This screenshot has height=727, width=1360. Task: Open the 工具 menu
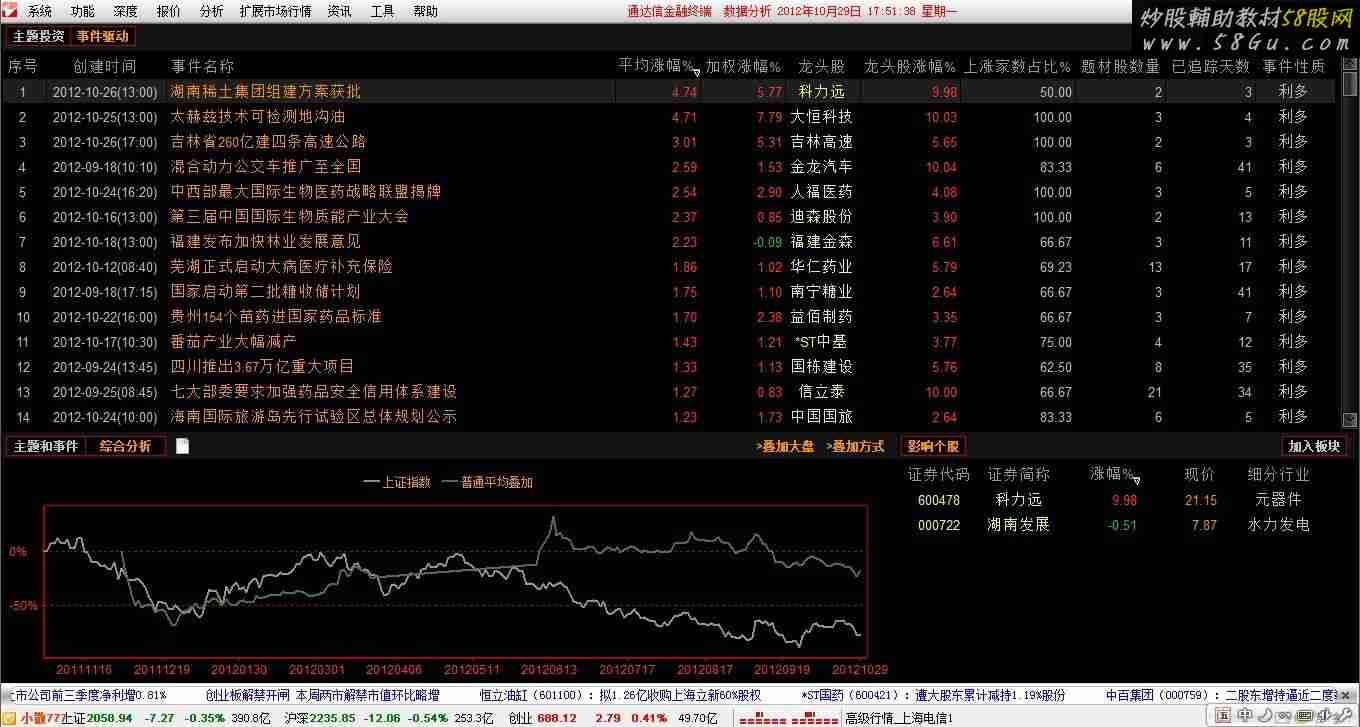[x=383, y=12]
